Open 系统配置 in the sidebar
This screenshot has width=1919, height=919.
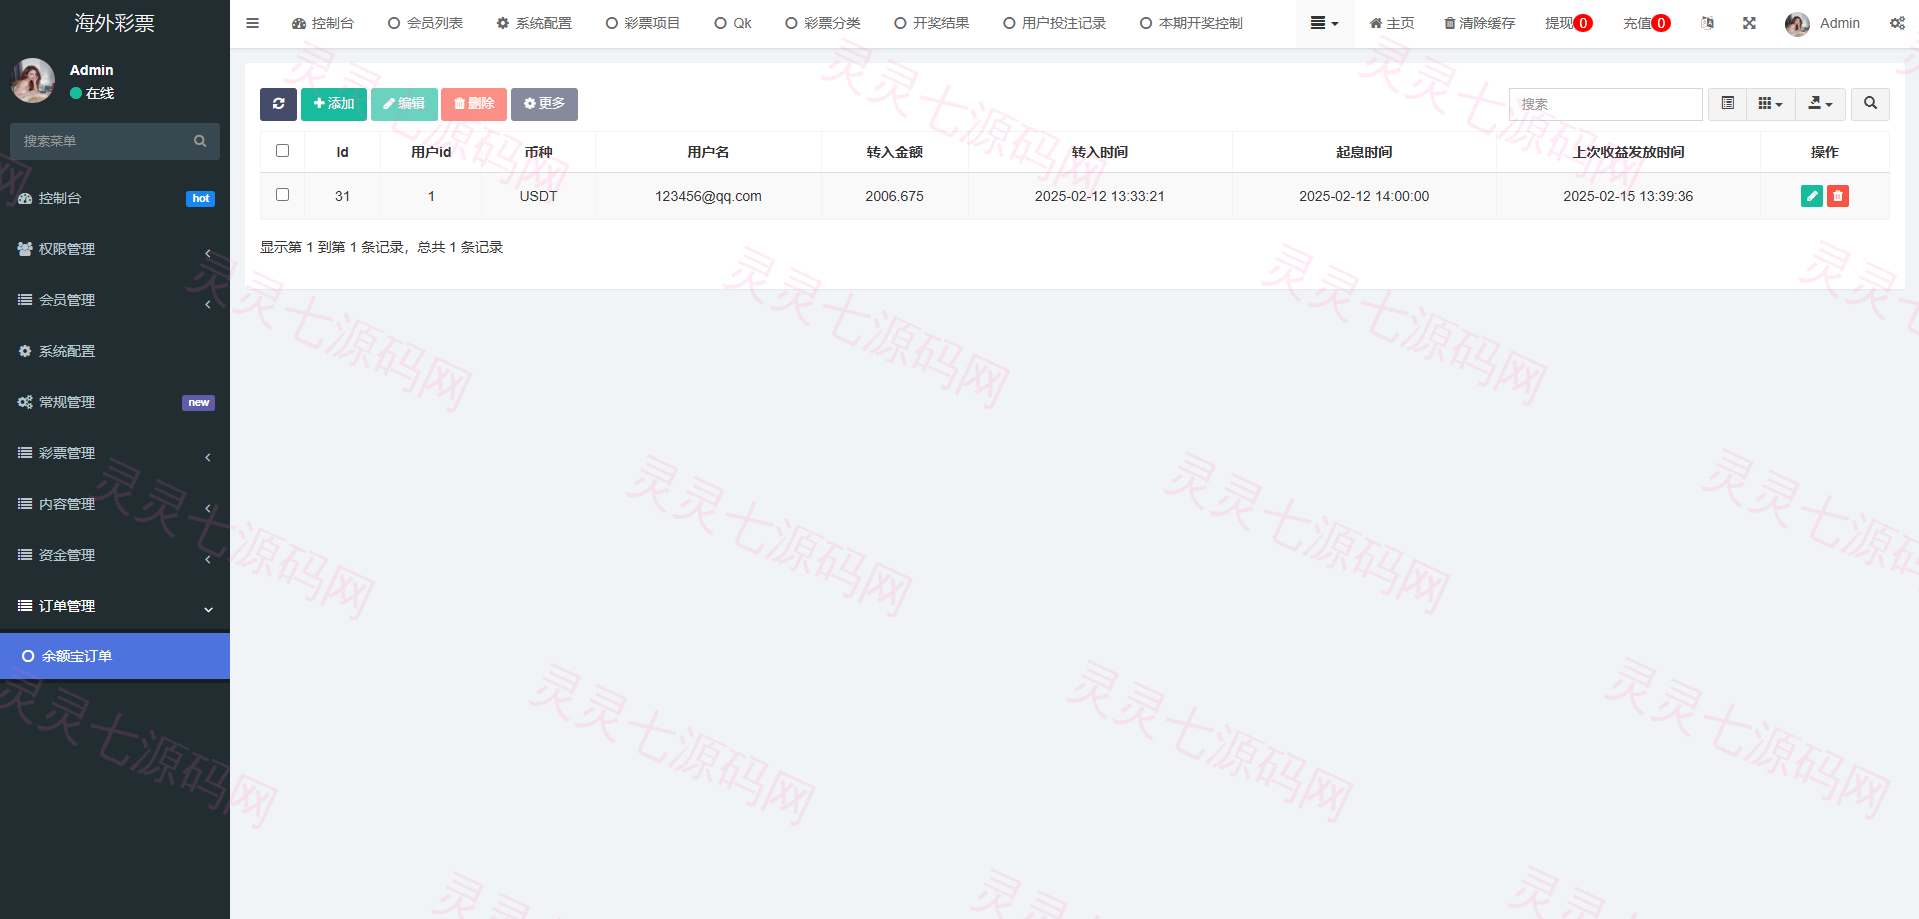[115, 351]
